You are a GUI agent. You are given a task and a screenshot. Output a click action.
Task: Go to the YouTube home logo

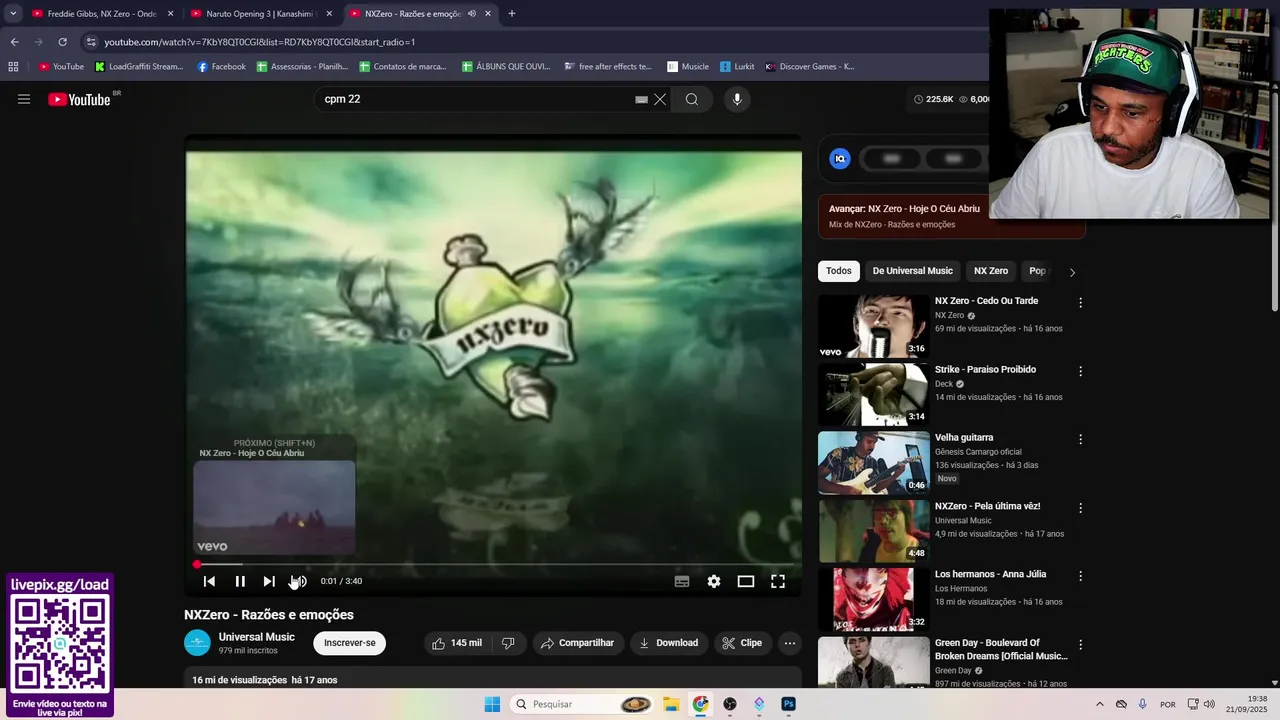[x=79, y=99]
